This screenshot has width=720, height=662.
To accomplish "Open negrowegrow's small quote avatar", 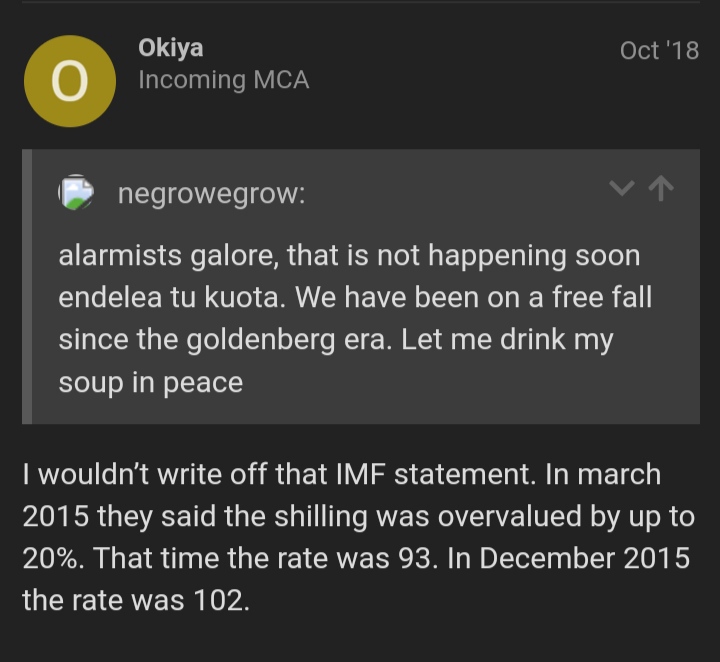I will pos(76,193).
